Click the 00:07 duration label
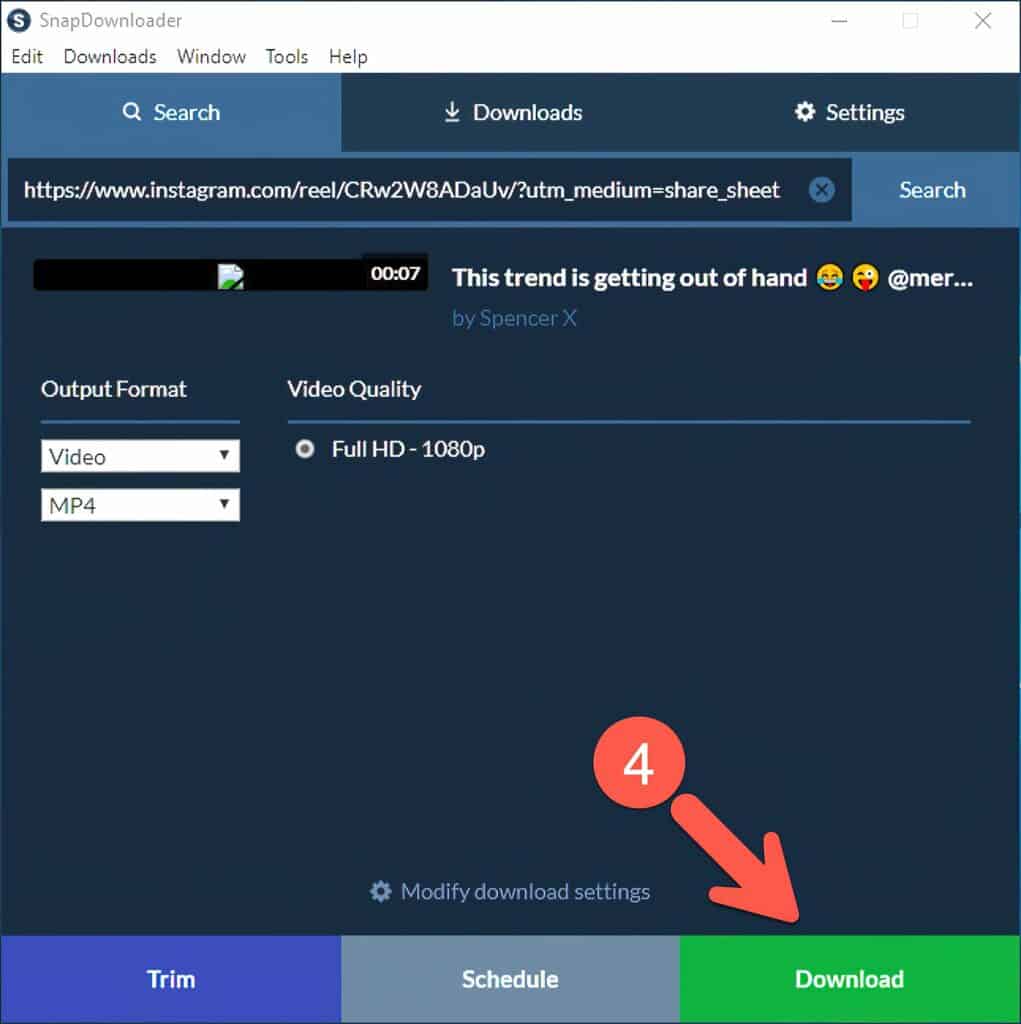Screen dimensions: 1021x1024 point(395,273)
